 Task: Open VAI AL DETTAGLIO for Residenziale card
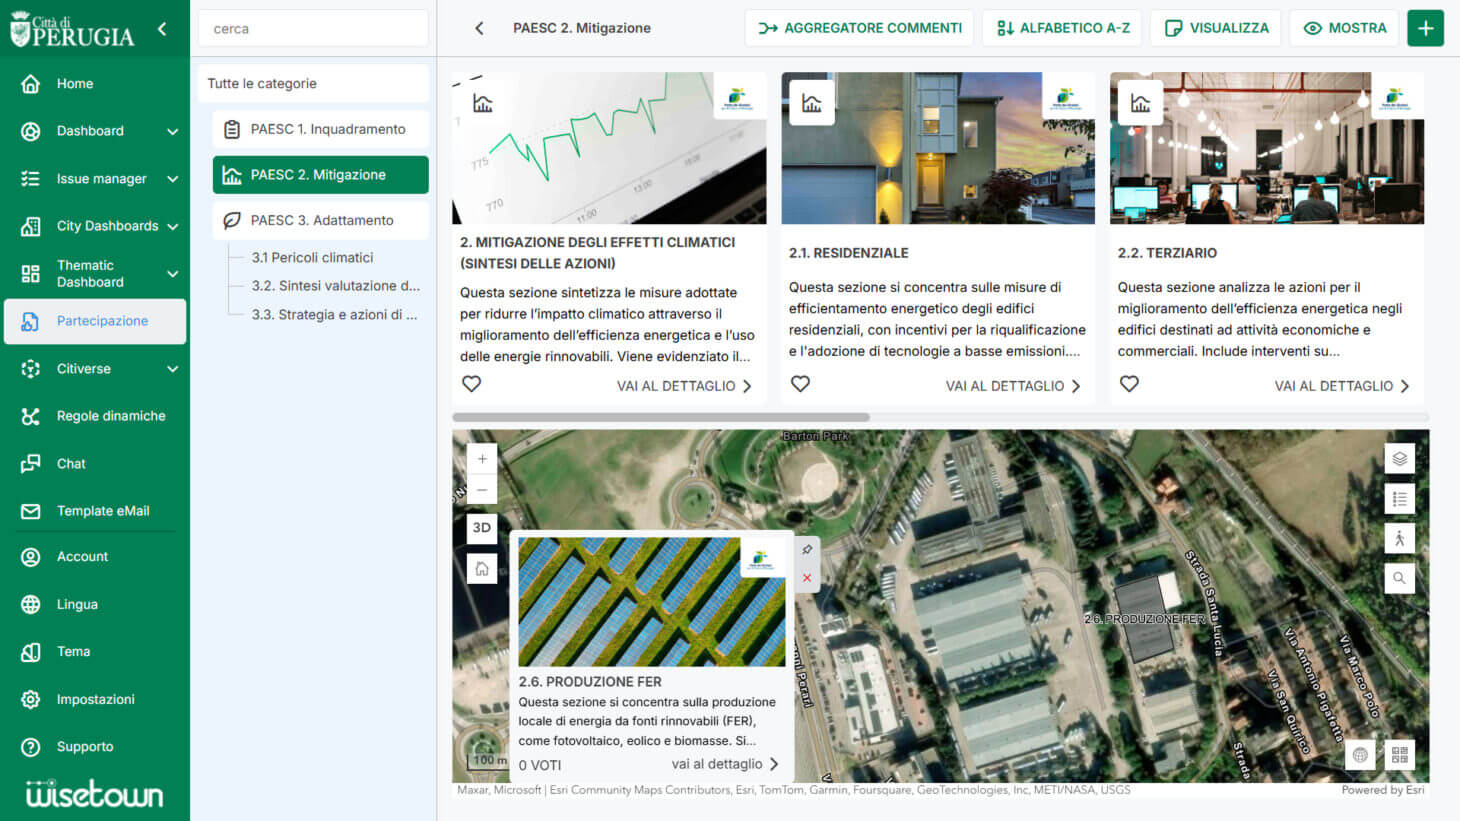(1013, 386)
